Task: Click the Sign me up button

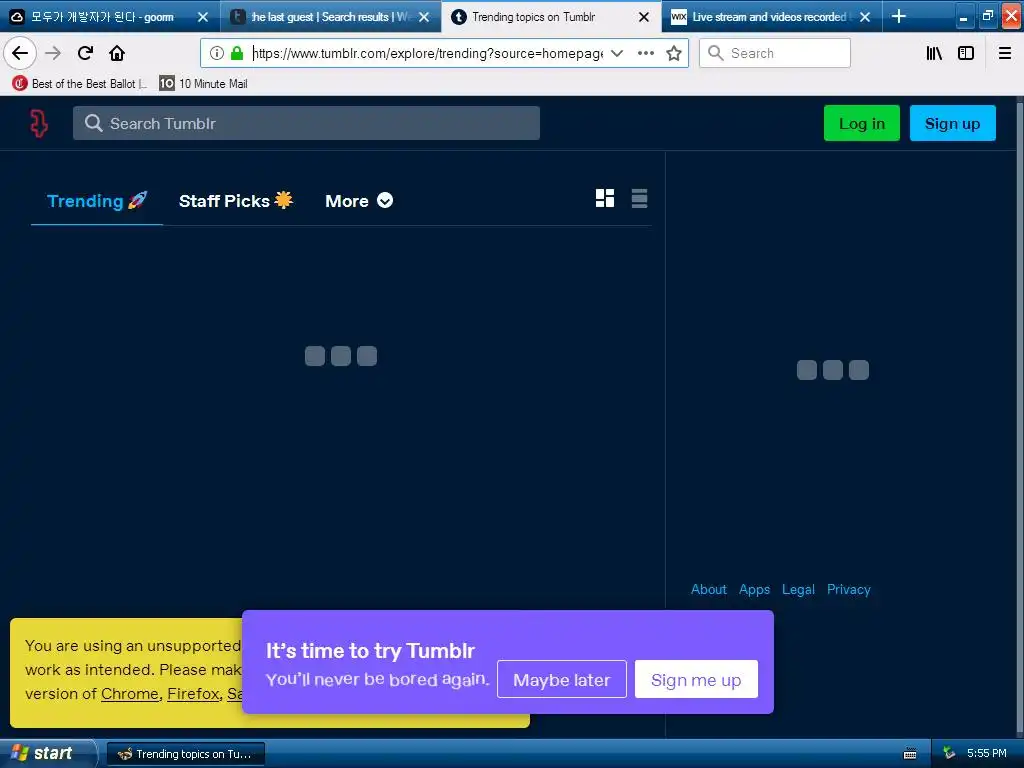Action: pyautogui.click(x=696, y=679)
